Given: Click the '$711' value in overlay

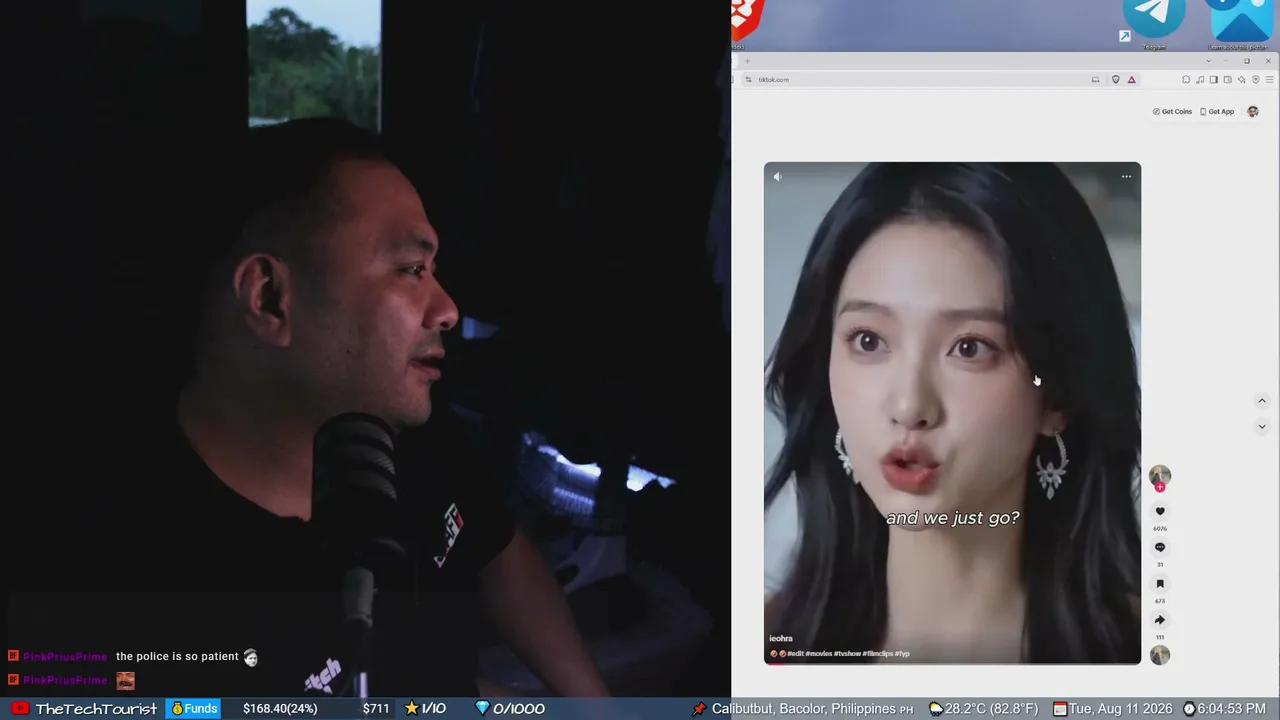Looking at the screenshot, I should (x=376, y=708).
